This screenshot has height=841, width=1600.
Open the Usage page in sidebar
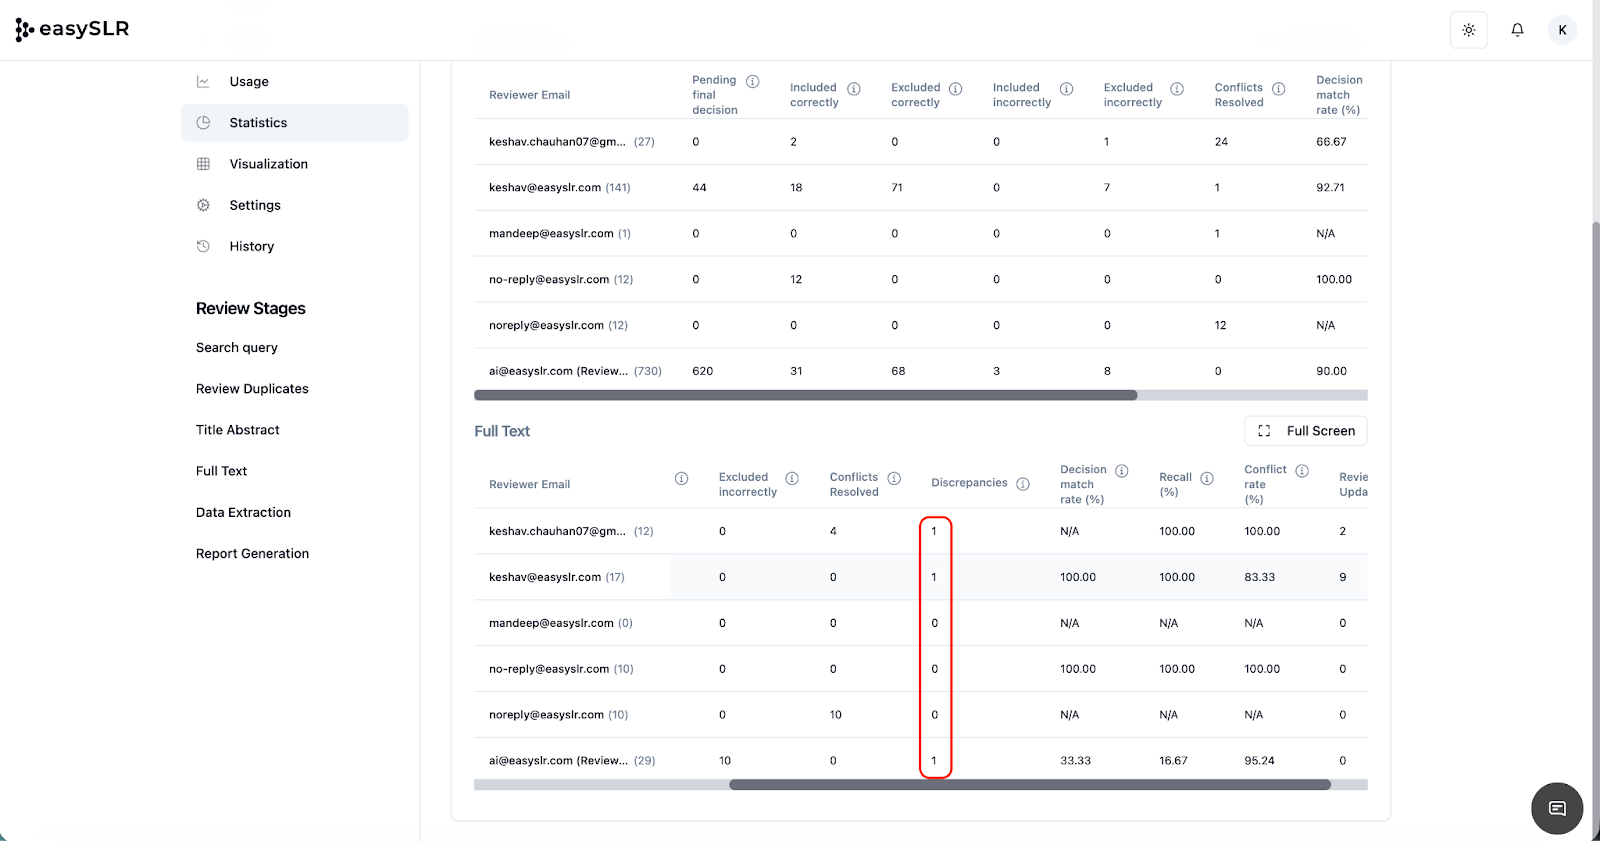[249, 82]
